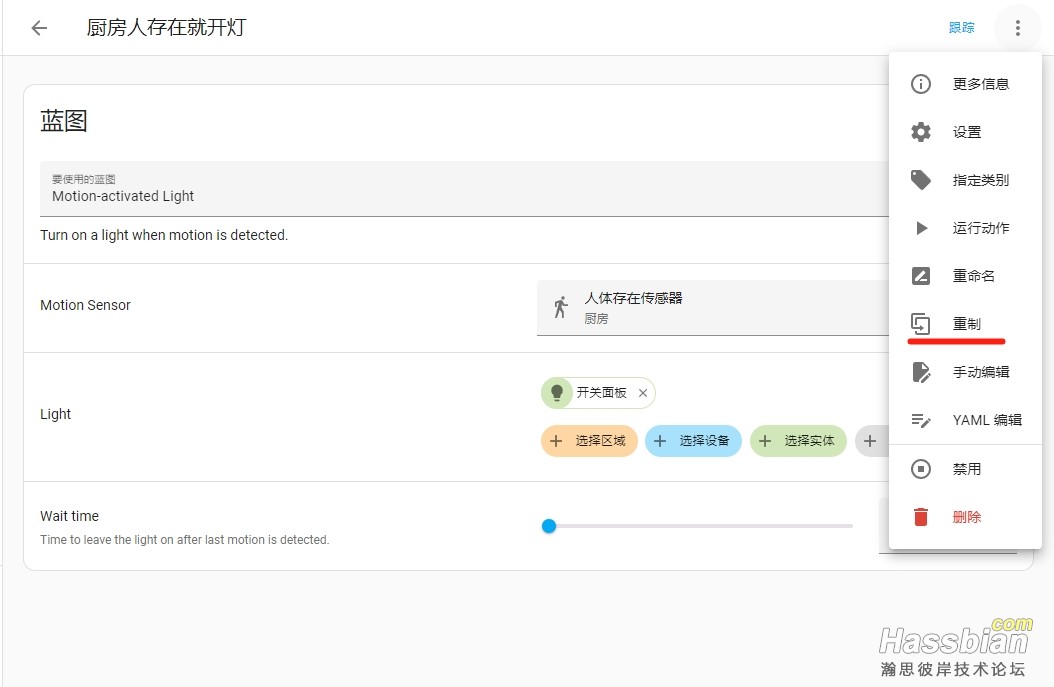1054x687 pixels.
Task: Click the 蓝图 heading
Action: point(64,121)
